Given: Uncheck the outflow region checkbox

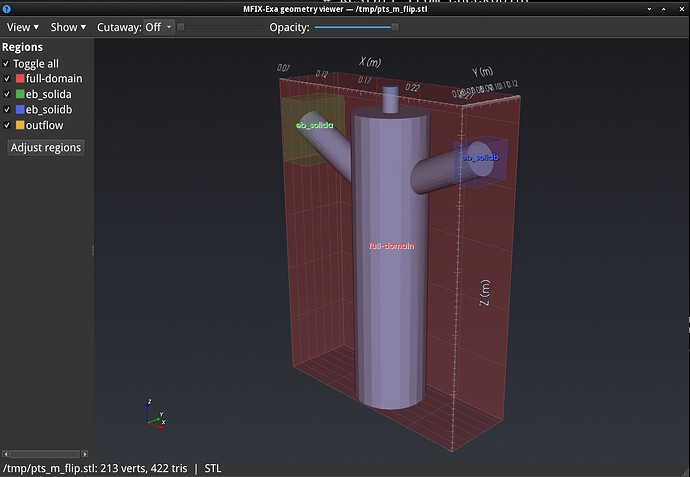Looking at the screenshot, I should click(x=7, y=125).
